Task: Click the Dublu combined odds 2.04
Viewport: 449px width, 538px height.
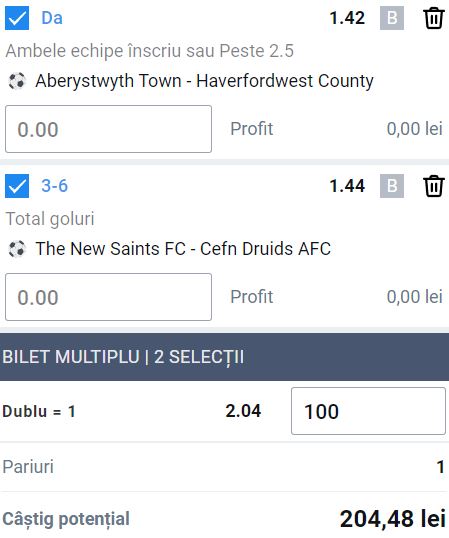Action: pyautogui.click(x=243, y=411)
